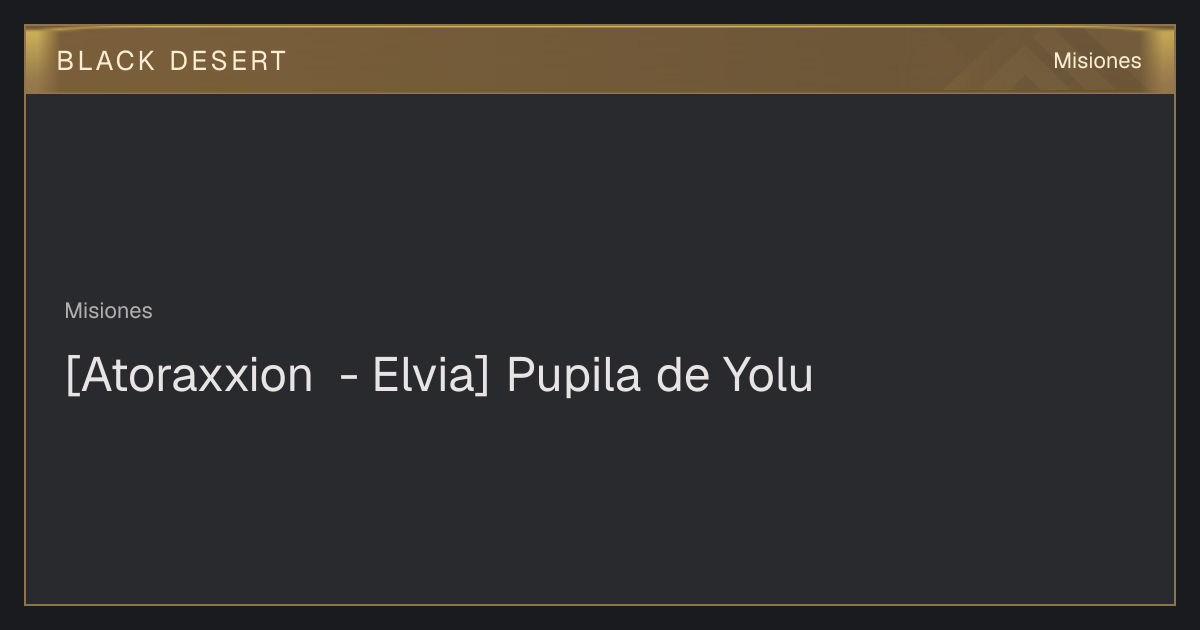This screenshot has width=1200, height=630.
Task: Open the Pupila de Yolu quest title
Action: (x=439, y=376)
